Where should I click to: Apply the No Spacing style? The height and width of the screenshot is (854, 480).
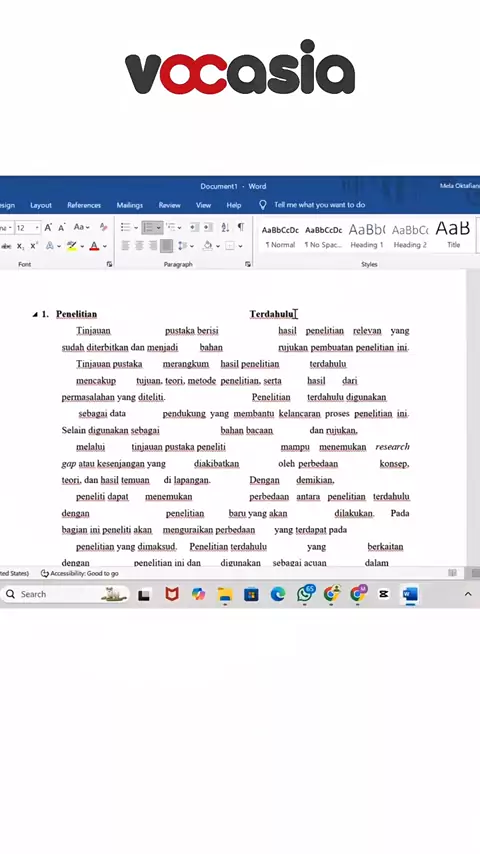[x=324, y=236]
